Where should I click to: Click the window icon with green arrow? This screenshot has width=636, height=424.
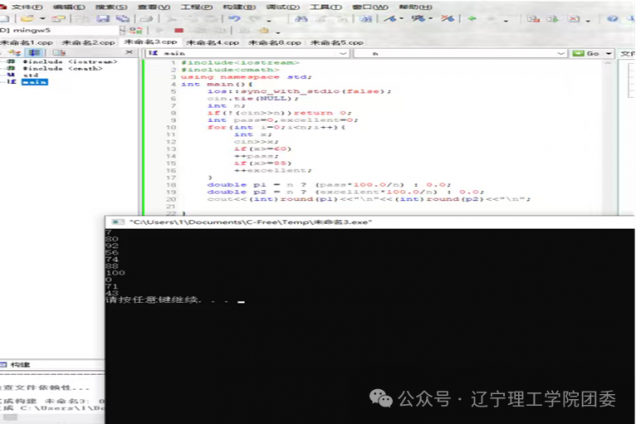(x=553, y=19)
